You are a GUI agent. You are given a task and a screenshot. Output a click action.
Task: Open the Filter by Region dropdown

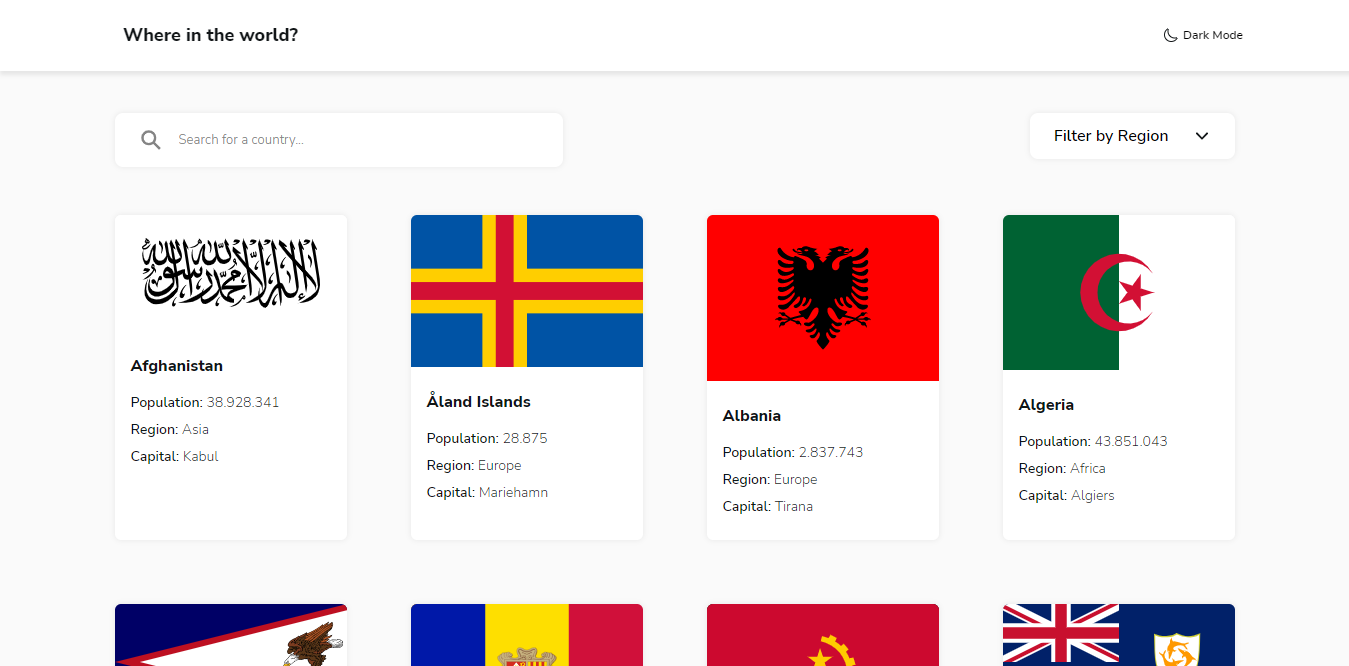1132,136
